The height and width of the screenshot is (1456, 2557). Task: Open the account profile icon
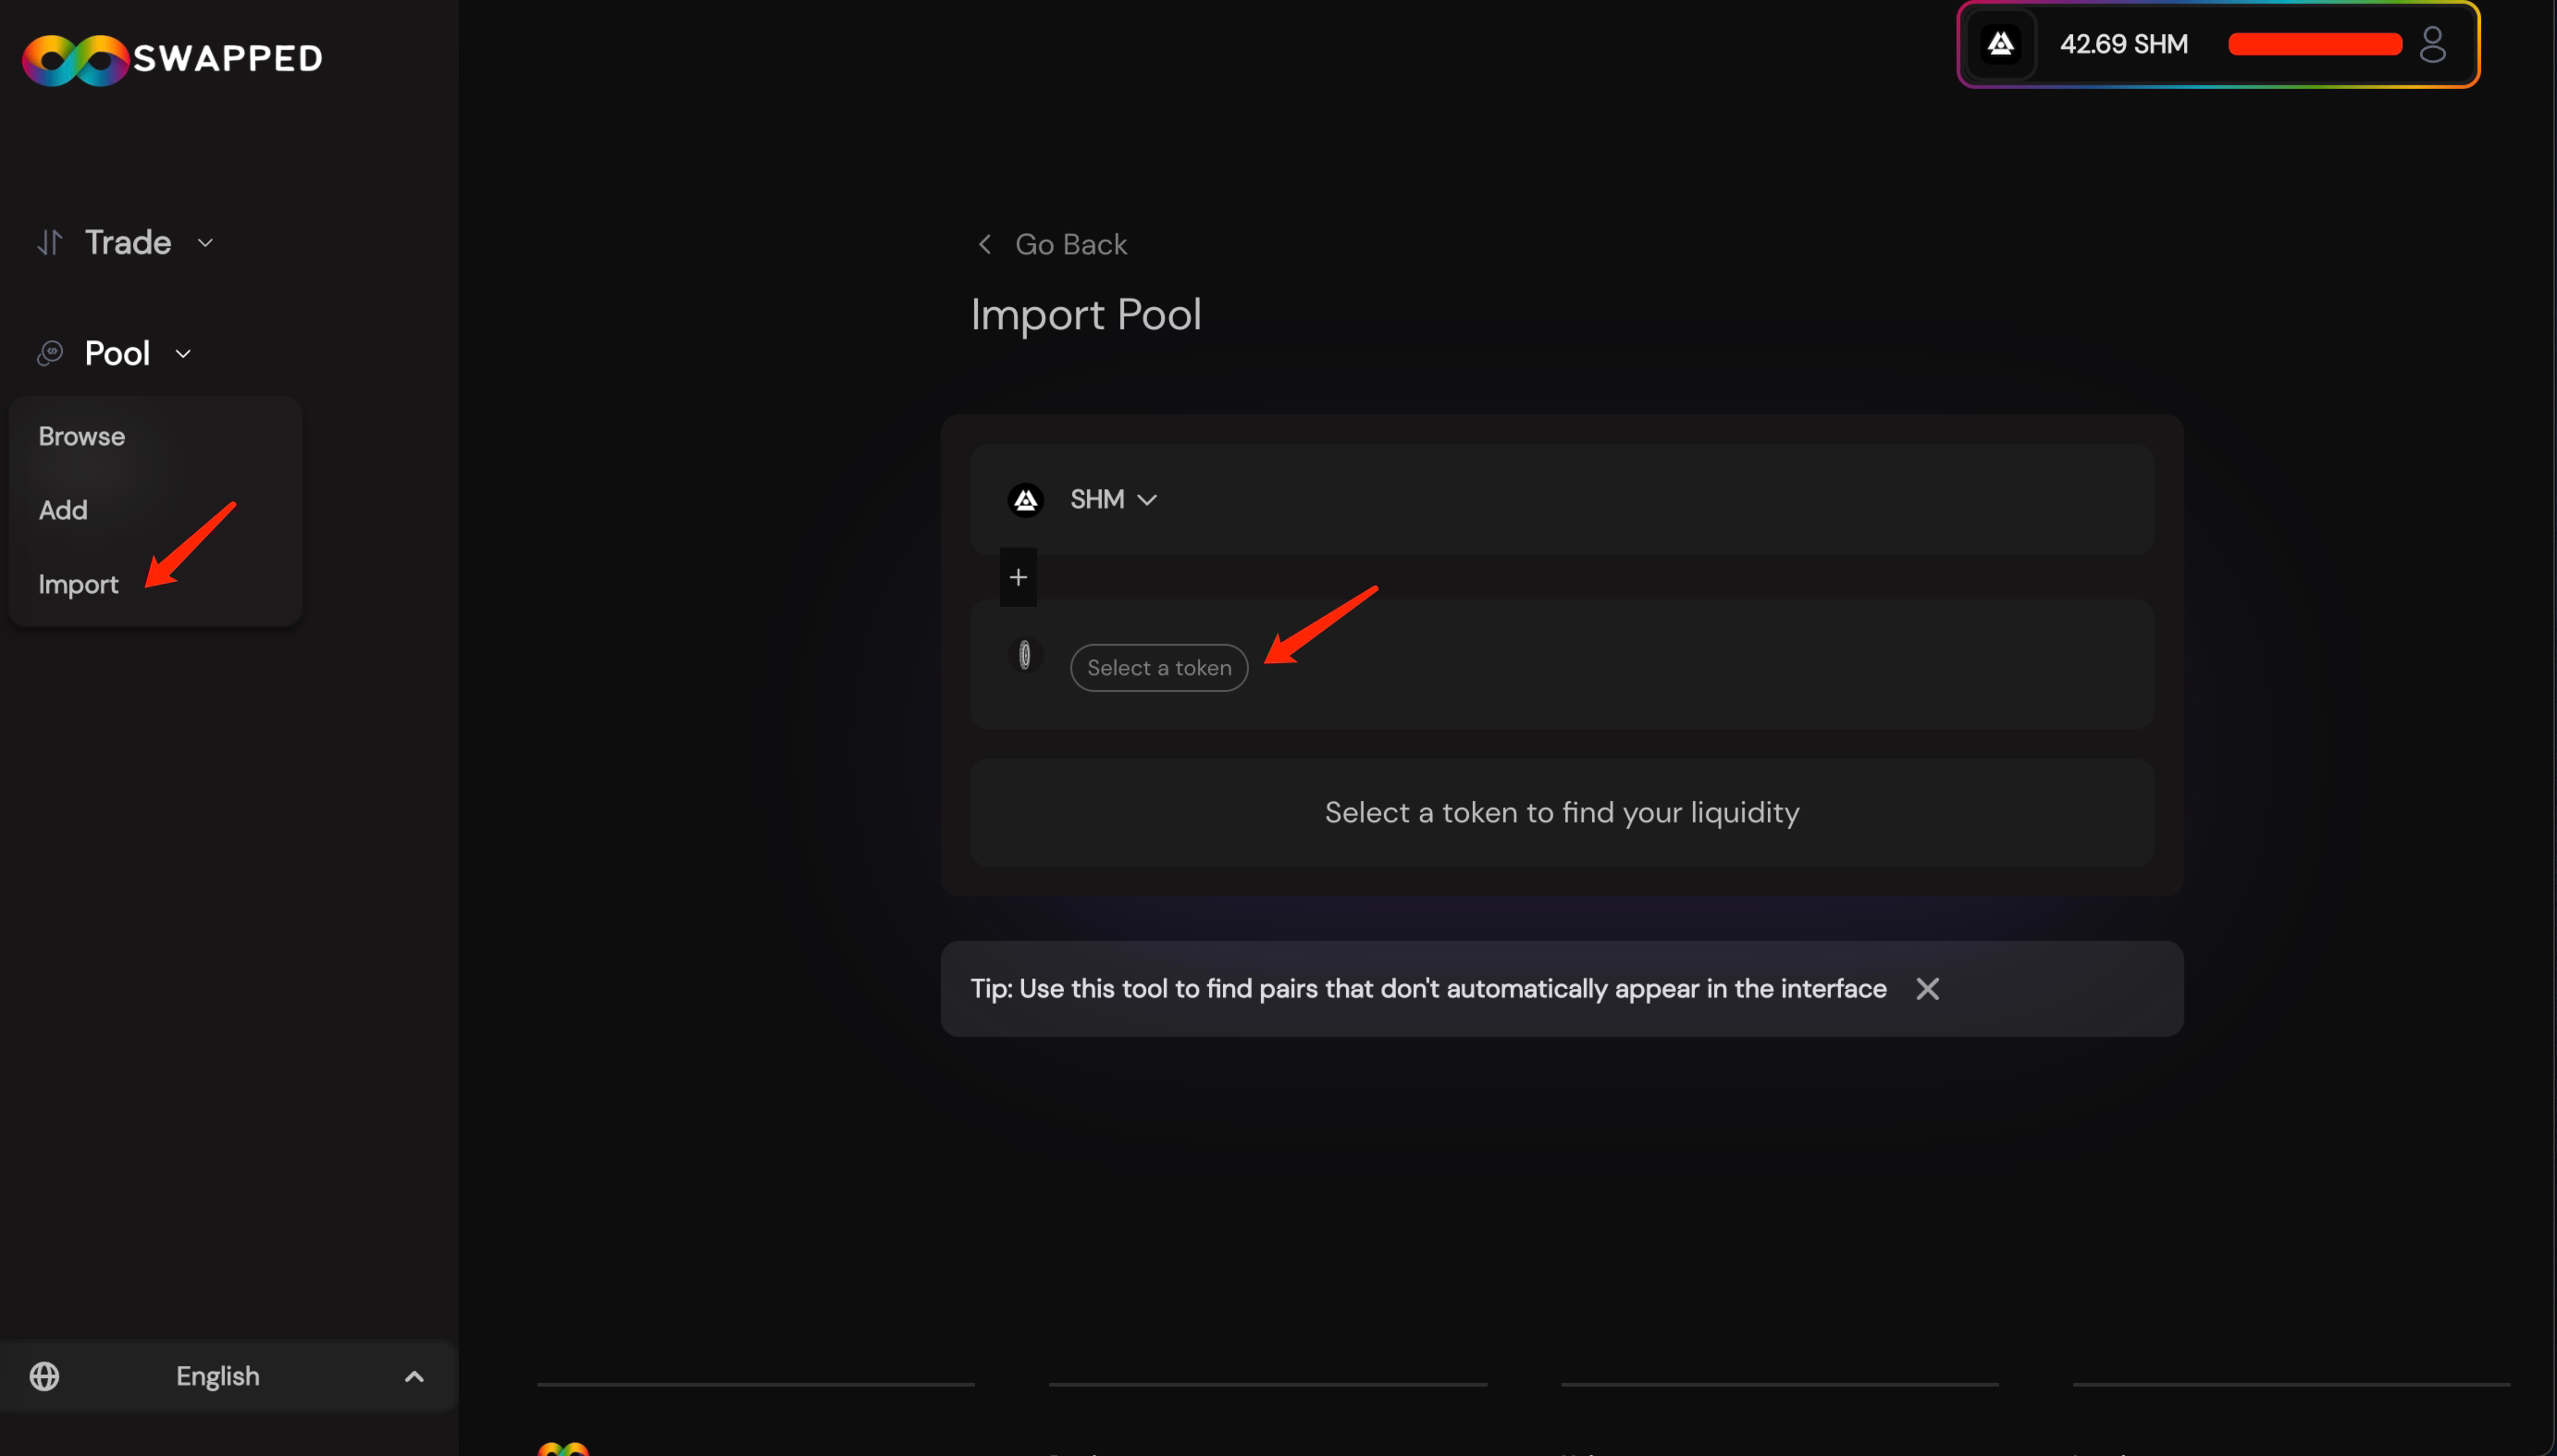point(2432,44)
